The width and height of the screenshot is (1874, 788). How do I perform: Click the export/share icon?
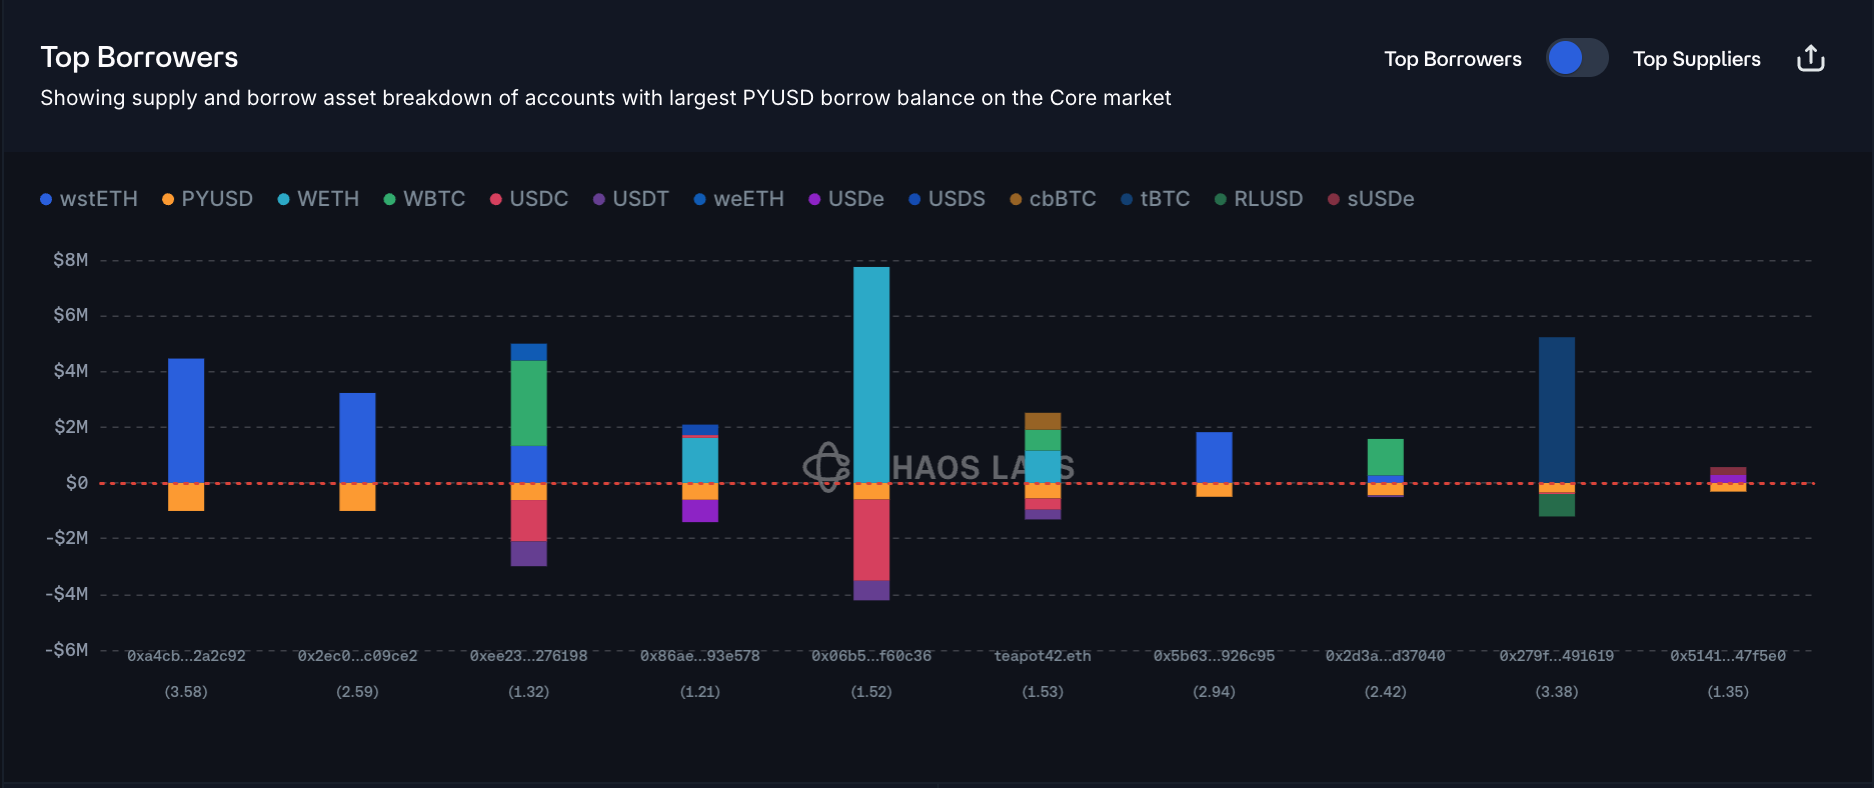(1810, 59)
